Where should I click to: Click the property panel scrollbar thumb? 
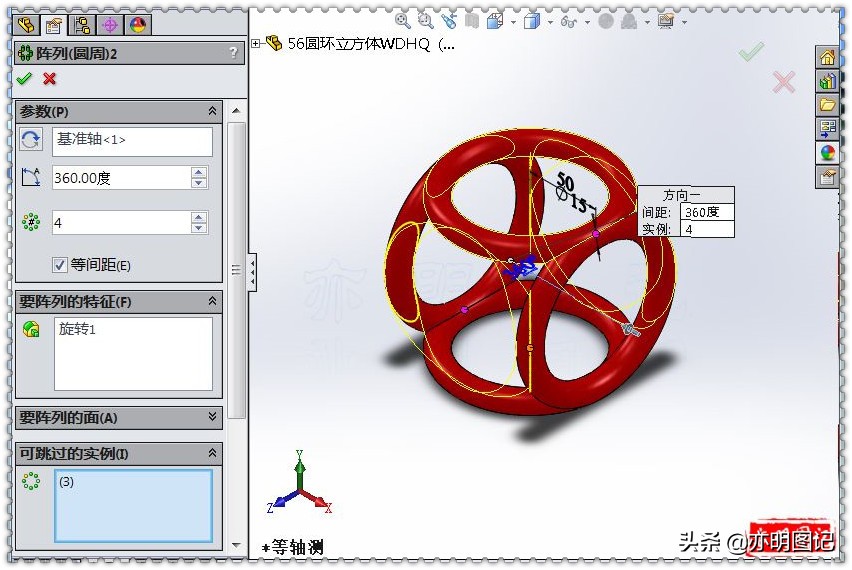coord(236,270)
